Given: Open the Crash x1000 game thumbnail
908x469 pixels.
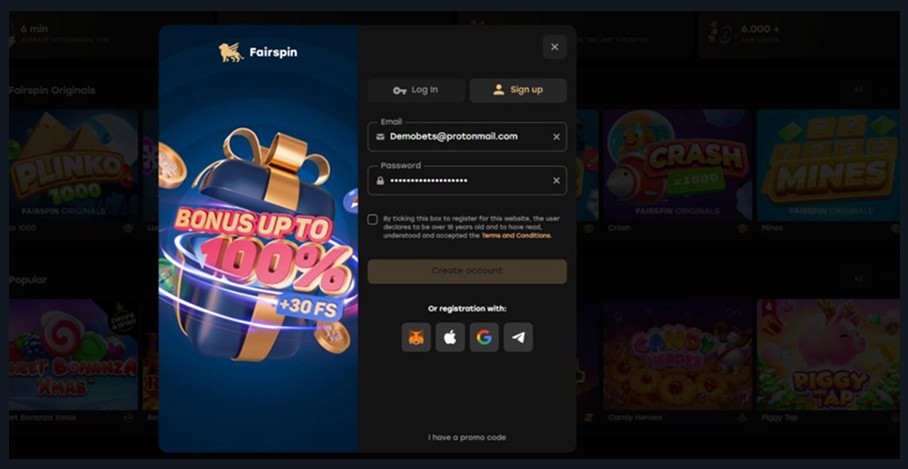Looking at the screenshot, I should (x=677, y=165).
